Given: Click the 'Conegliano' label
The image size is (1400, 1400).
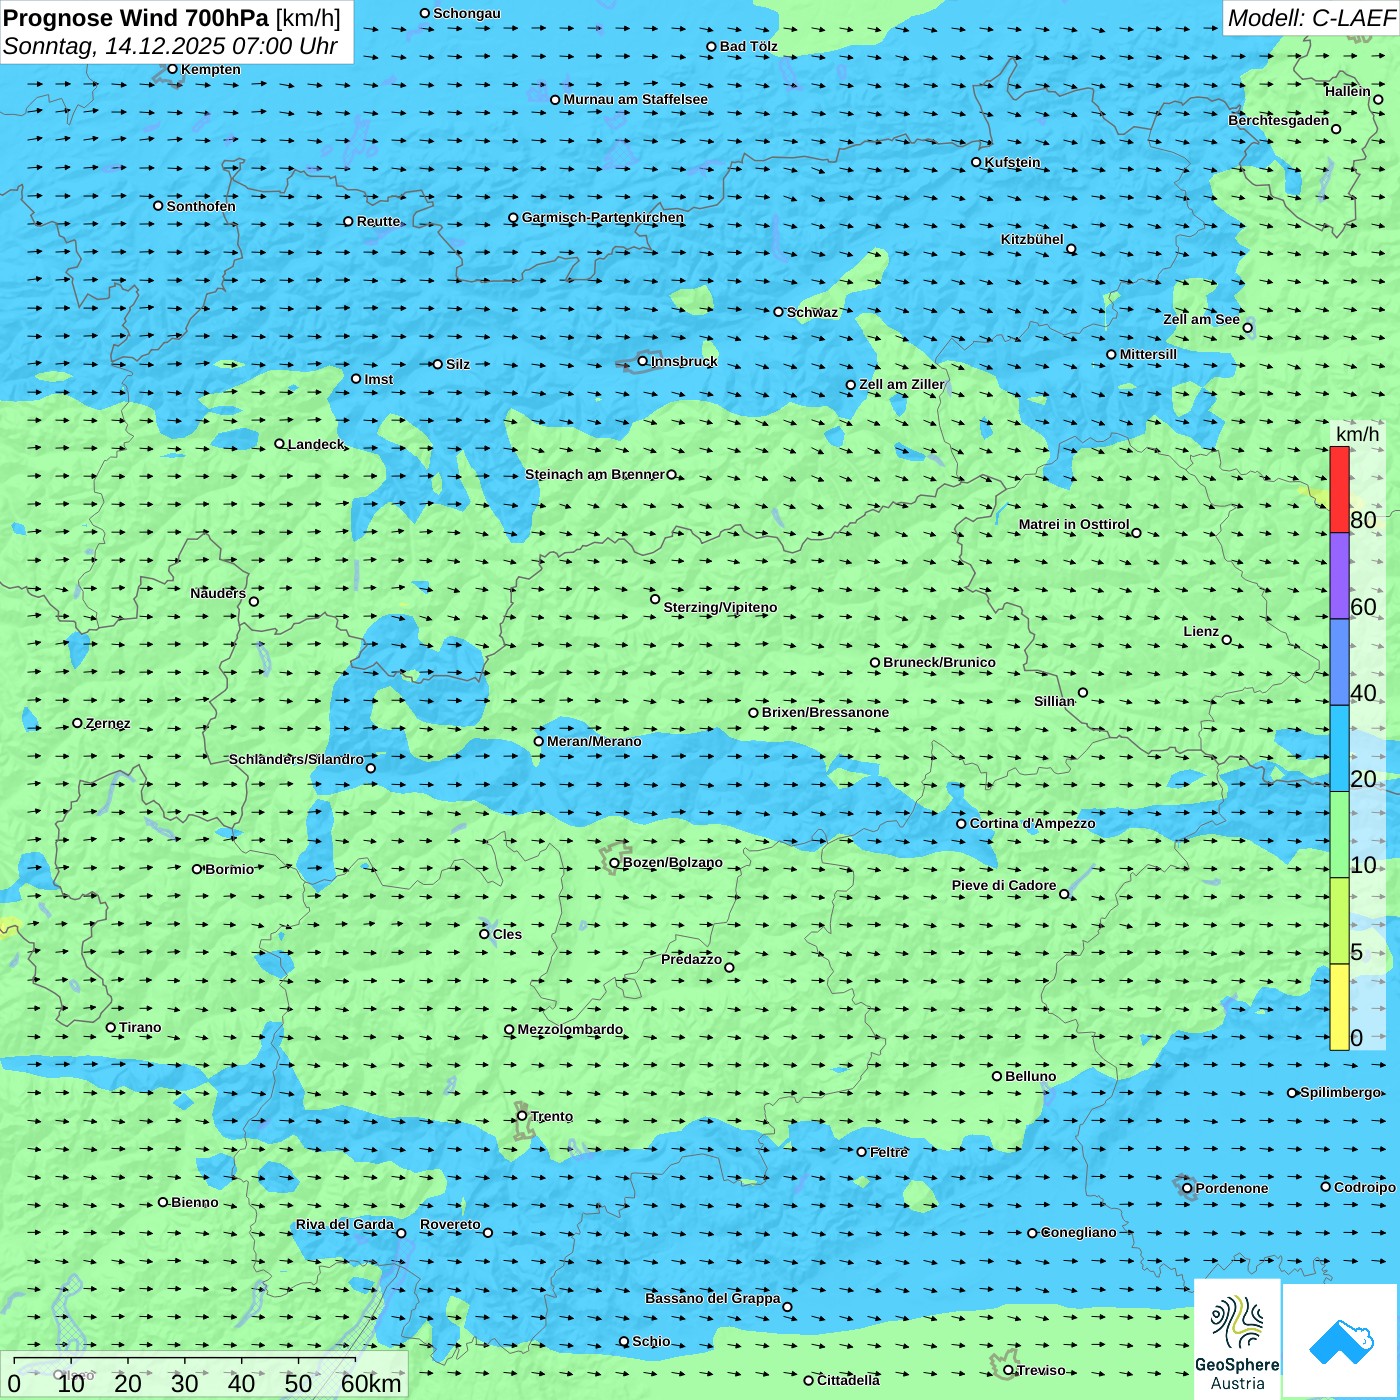Looking at the screenshot, I should click(x=1079, y=1232).
